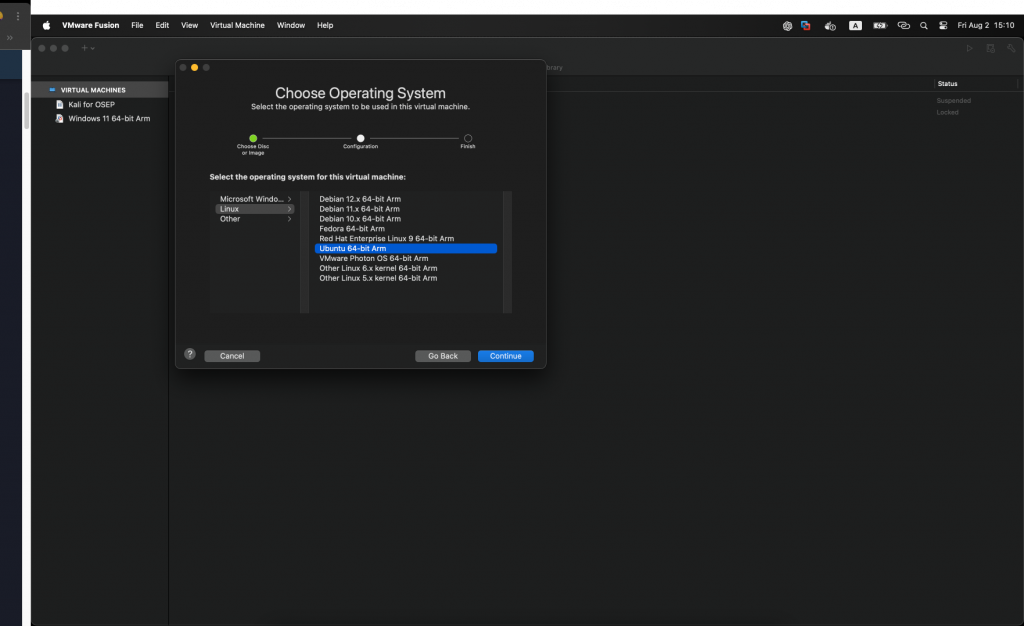Click the Locked status text
This screenshot has width=1024, height=626.
pyautogui.click(x=947, y=112)
